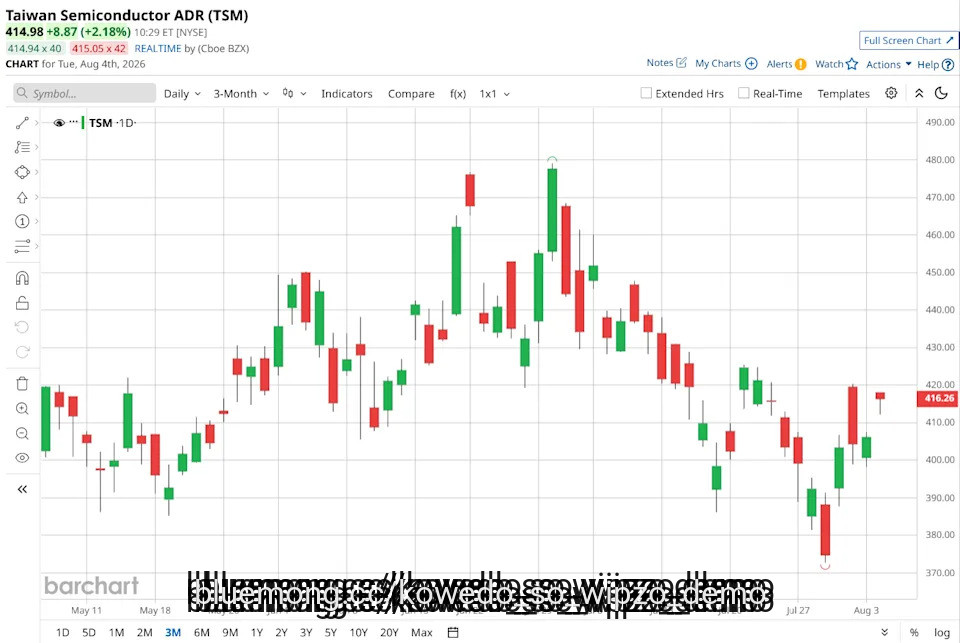The height and width of the screenshot is (643, 960).
Task: Open the Fibonacci tools icon
Action: point(22,147)
